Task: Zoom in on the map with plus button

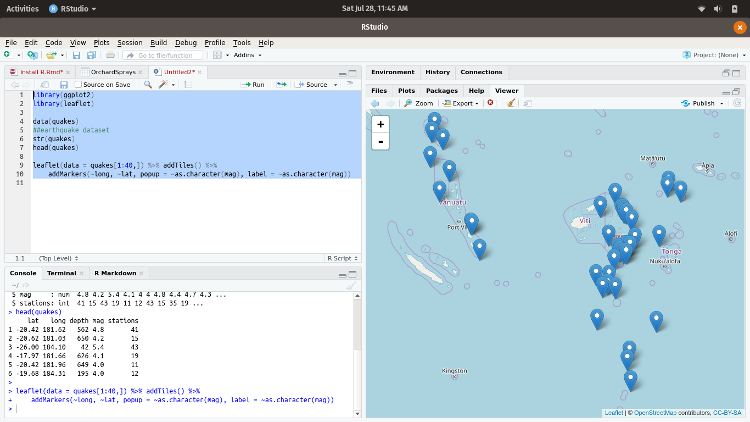Action: (x=381, y=124)
